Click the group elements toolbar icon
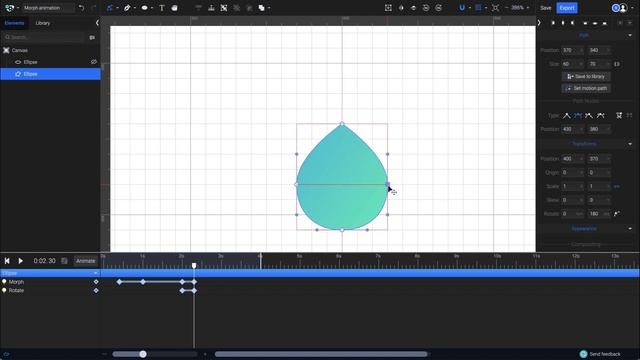Image resolution: width=640 pixels, height=360 pixels. coord(224,8)
